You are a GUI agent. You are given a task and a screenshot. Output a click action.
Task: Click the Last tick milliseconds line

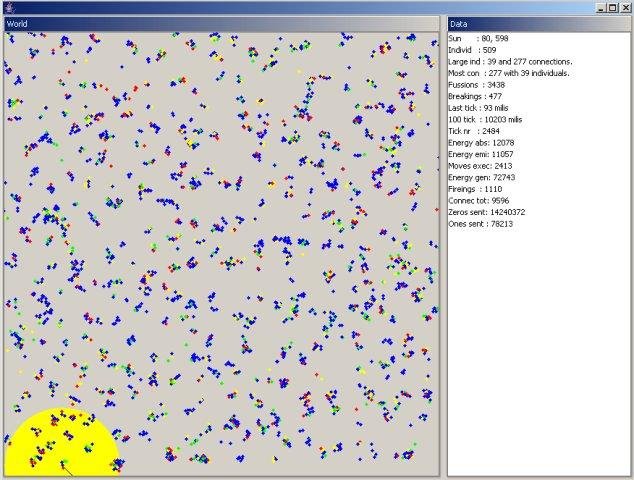tap(478, 108)
